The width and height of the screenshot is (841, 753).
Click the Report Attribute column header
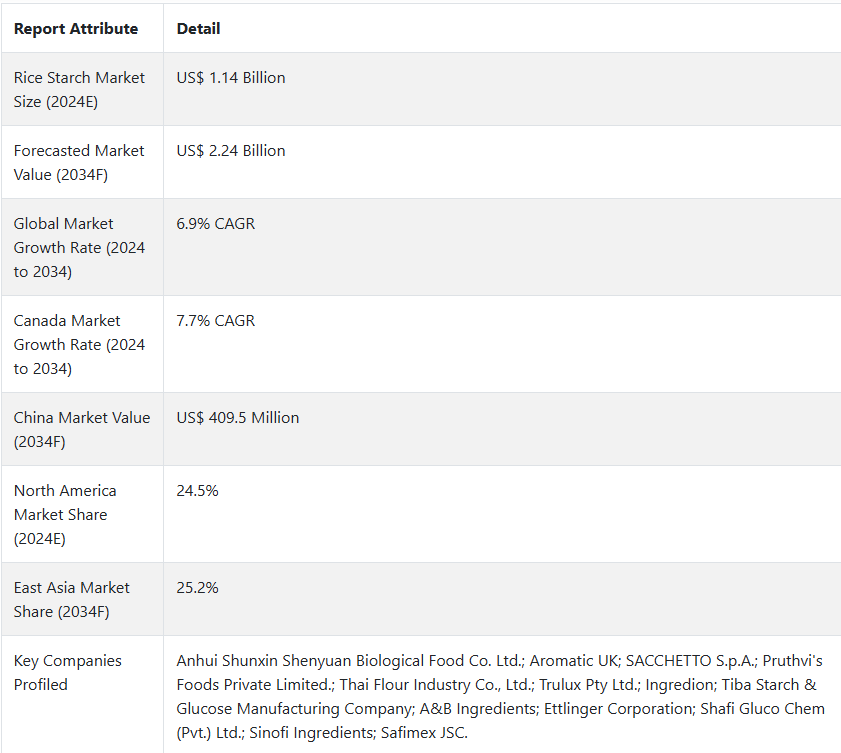click(x=76, y=29)
